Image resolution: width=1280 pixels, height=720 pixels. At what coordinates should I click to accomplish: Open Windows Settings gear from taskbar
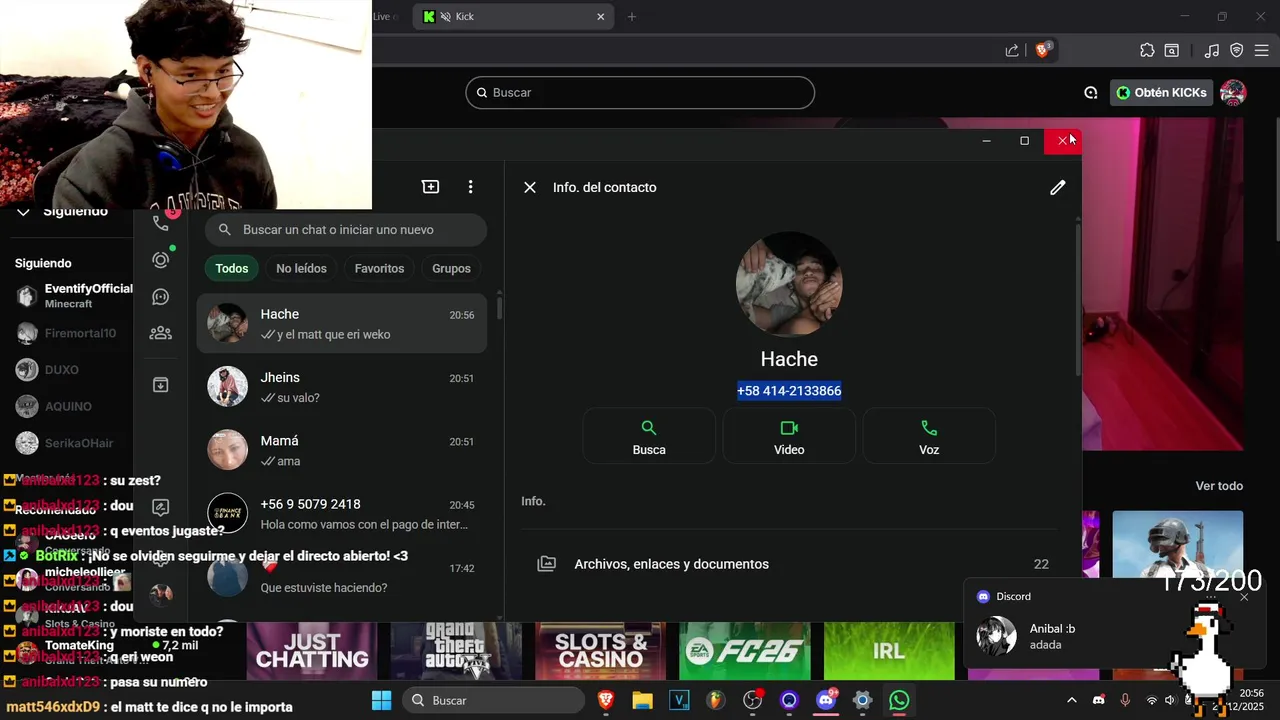click(863, 700)
